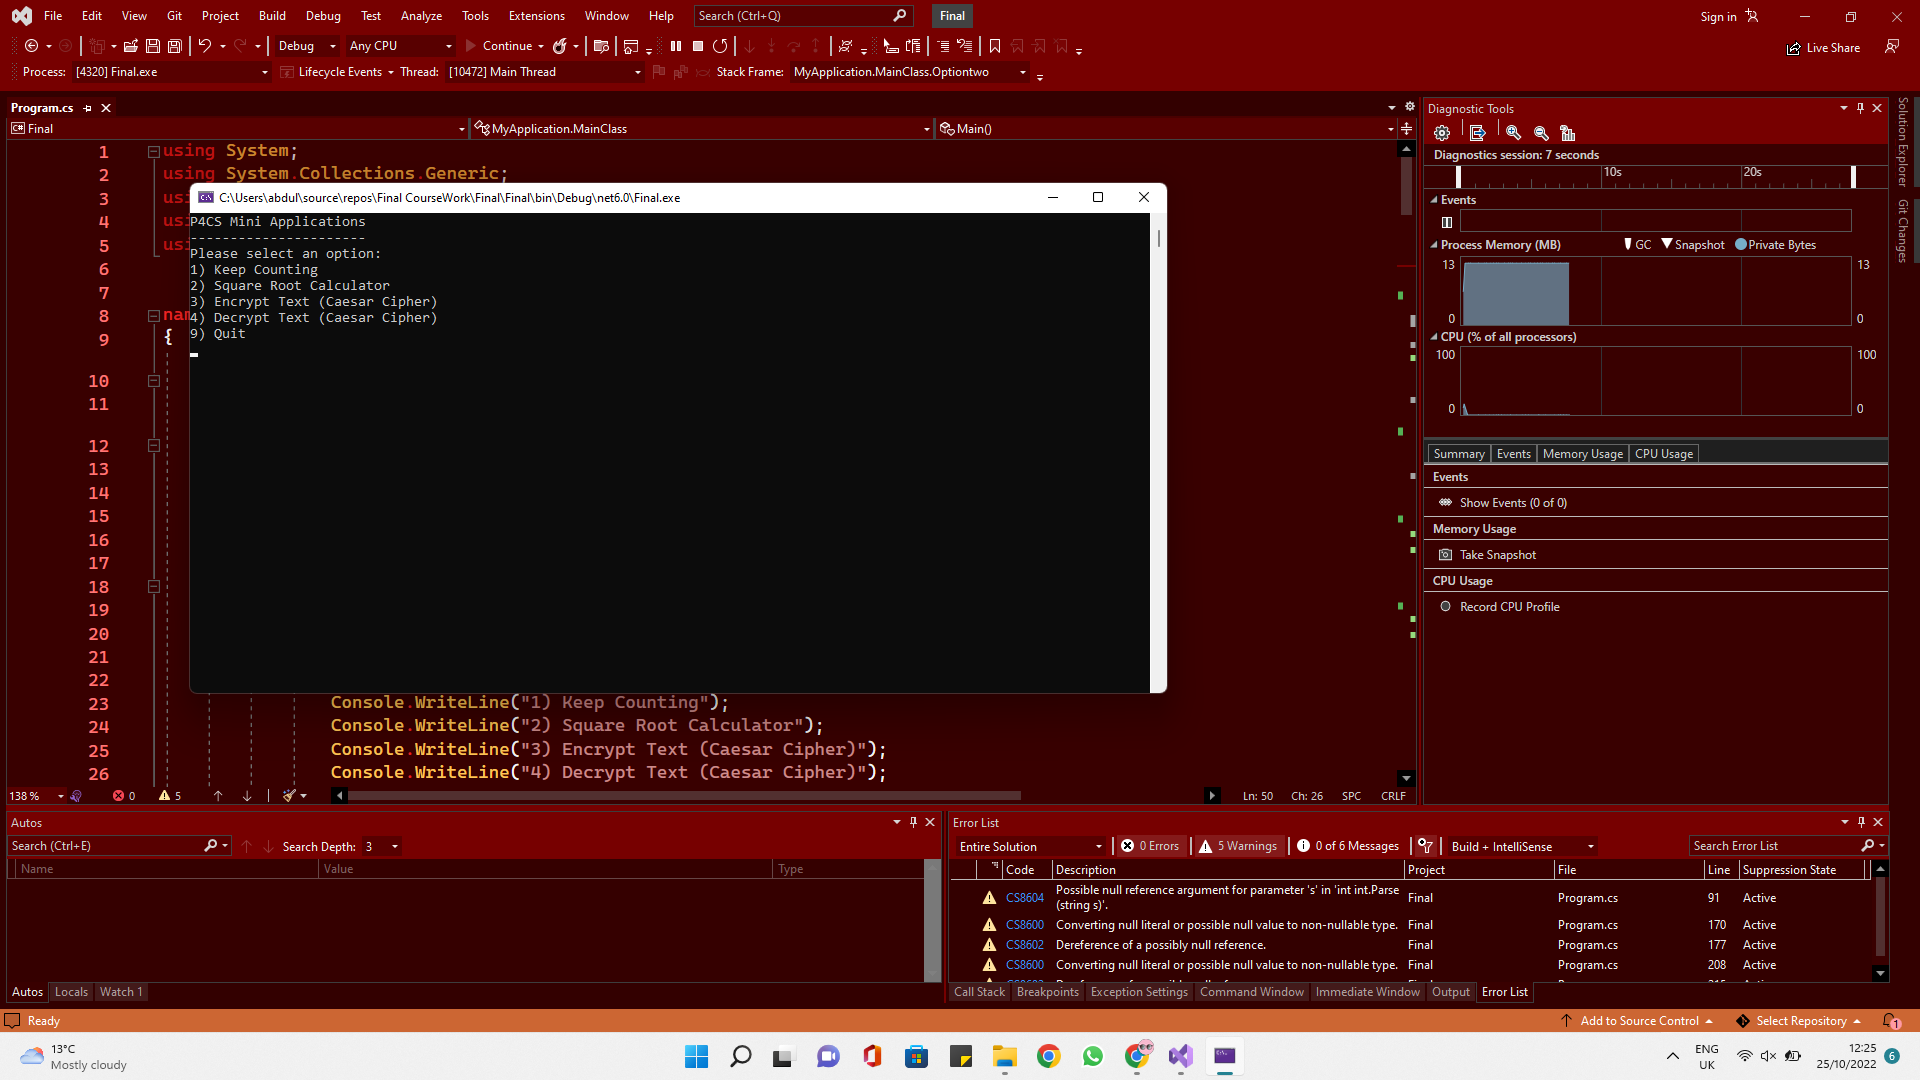
Task: Click the Hot Reload flame icon
Action: coord(560,46)
